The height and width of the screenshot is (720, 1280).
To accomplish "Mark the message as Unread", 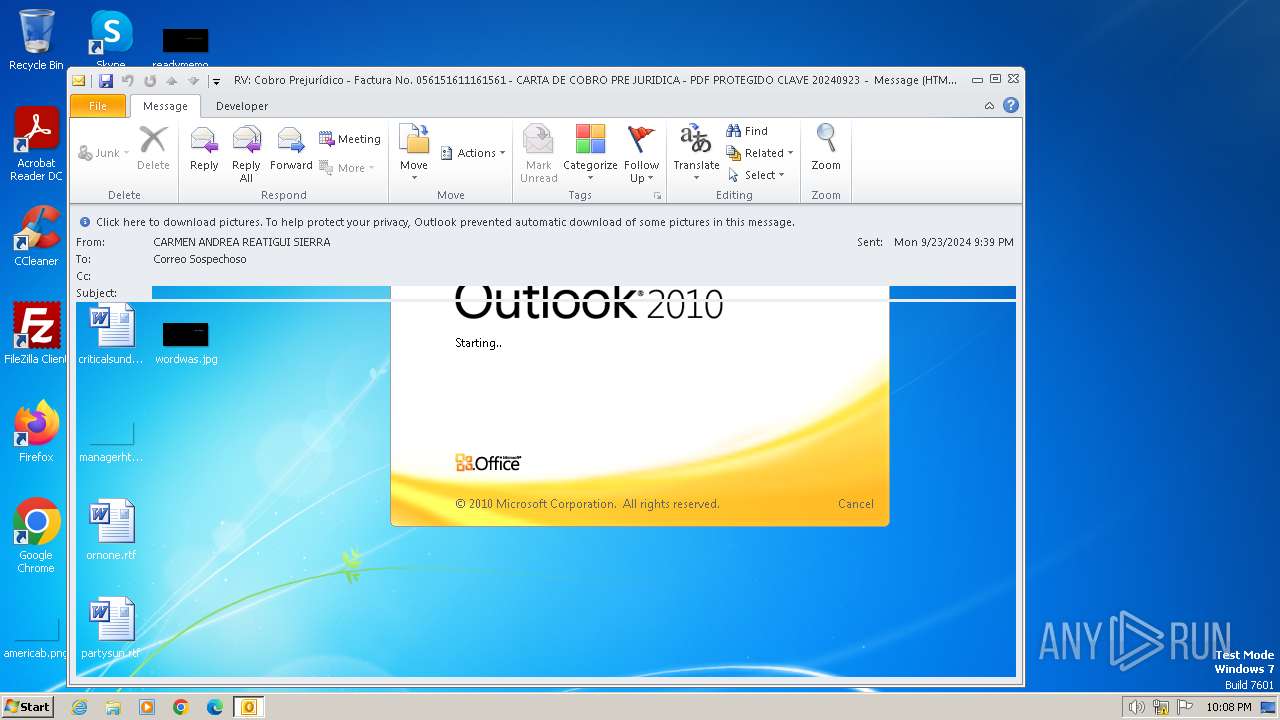I will pos(538,154).
